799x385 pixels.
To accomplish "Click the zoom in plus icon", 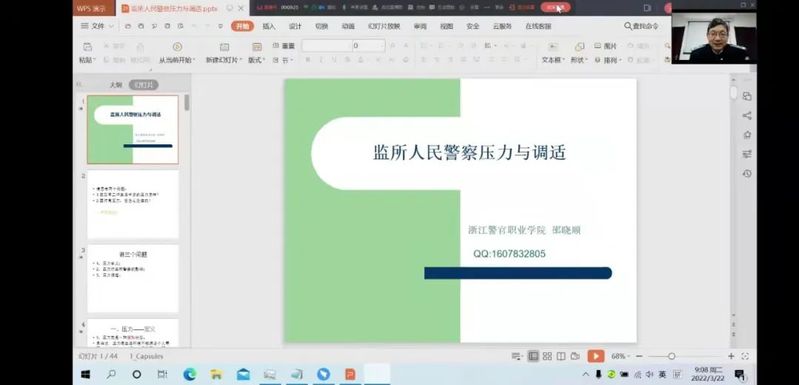I will point(731,356).
